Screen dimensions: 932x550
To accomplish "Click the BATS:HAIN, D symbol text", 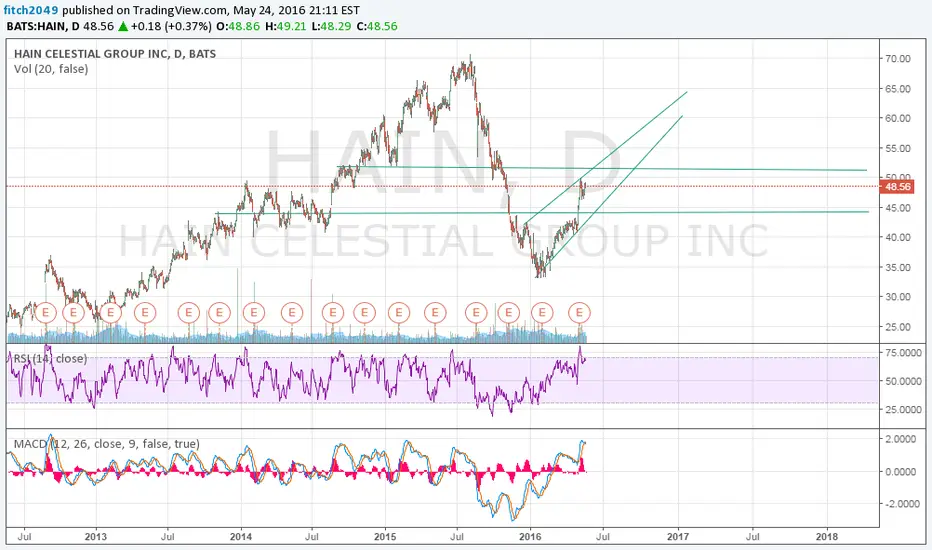I will pos(43,26).
